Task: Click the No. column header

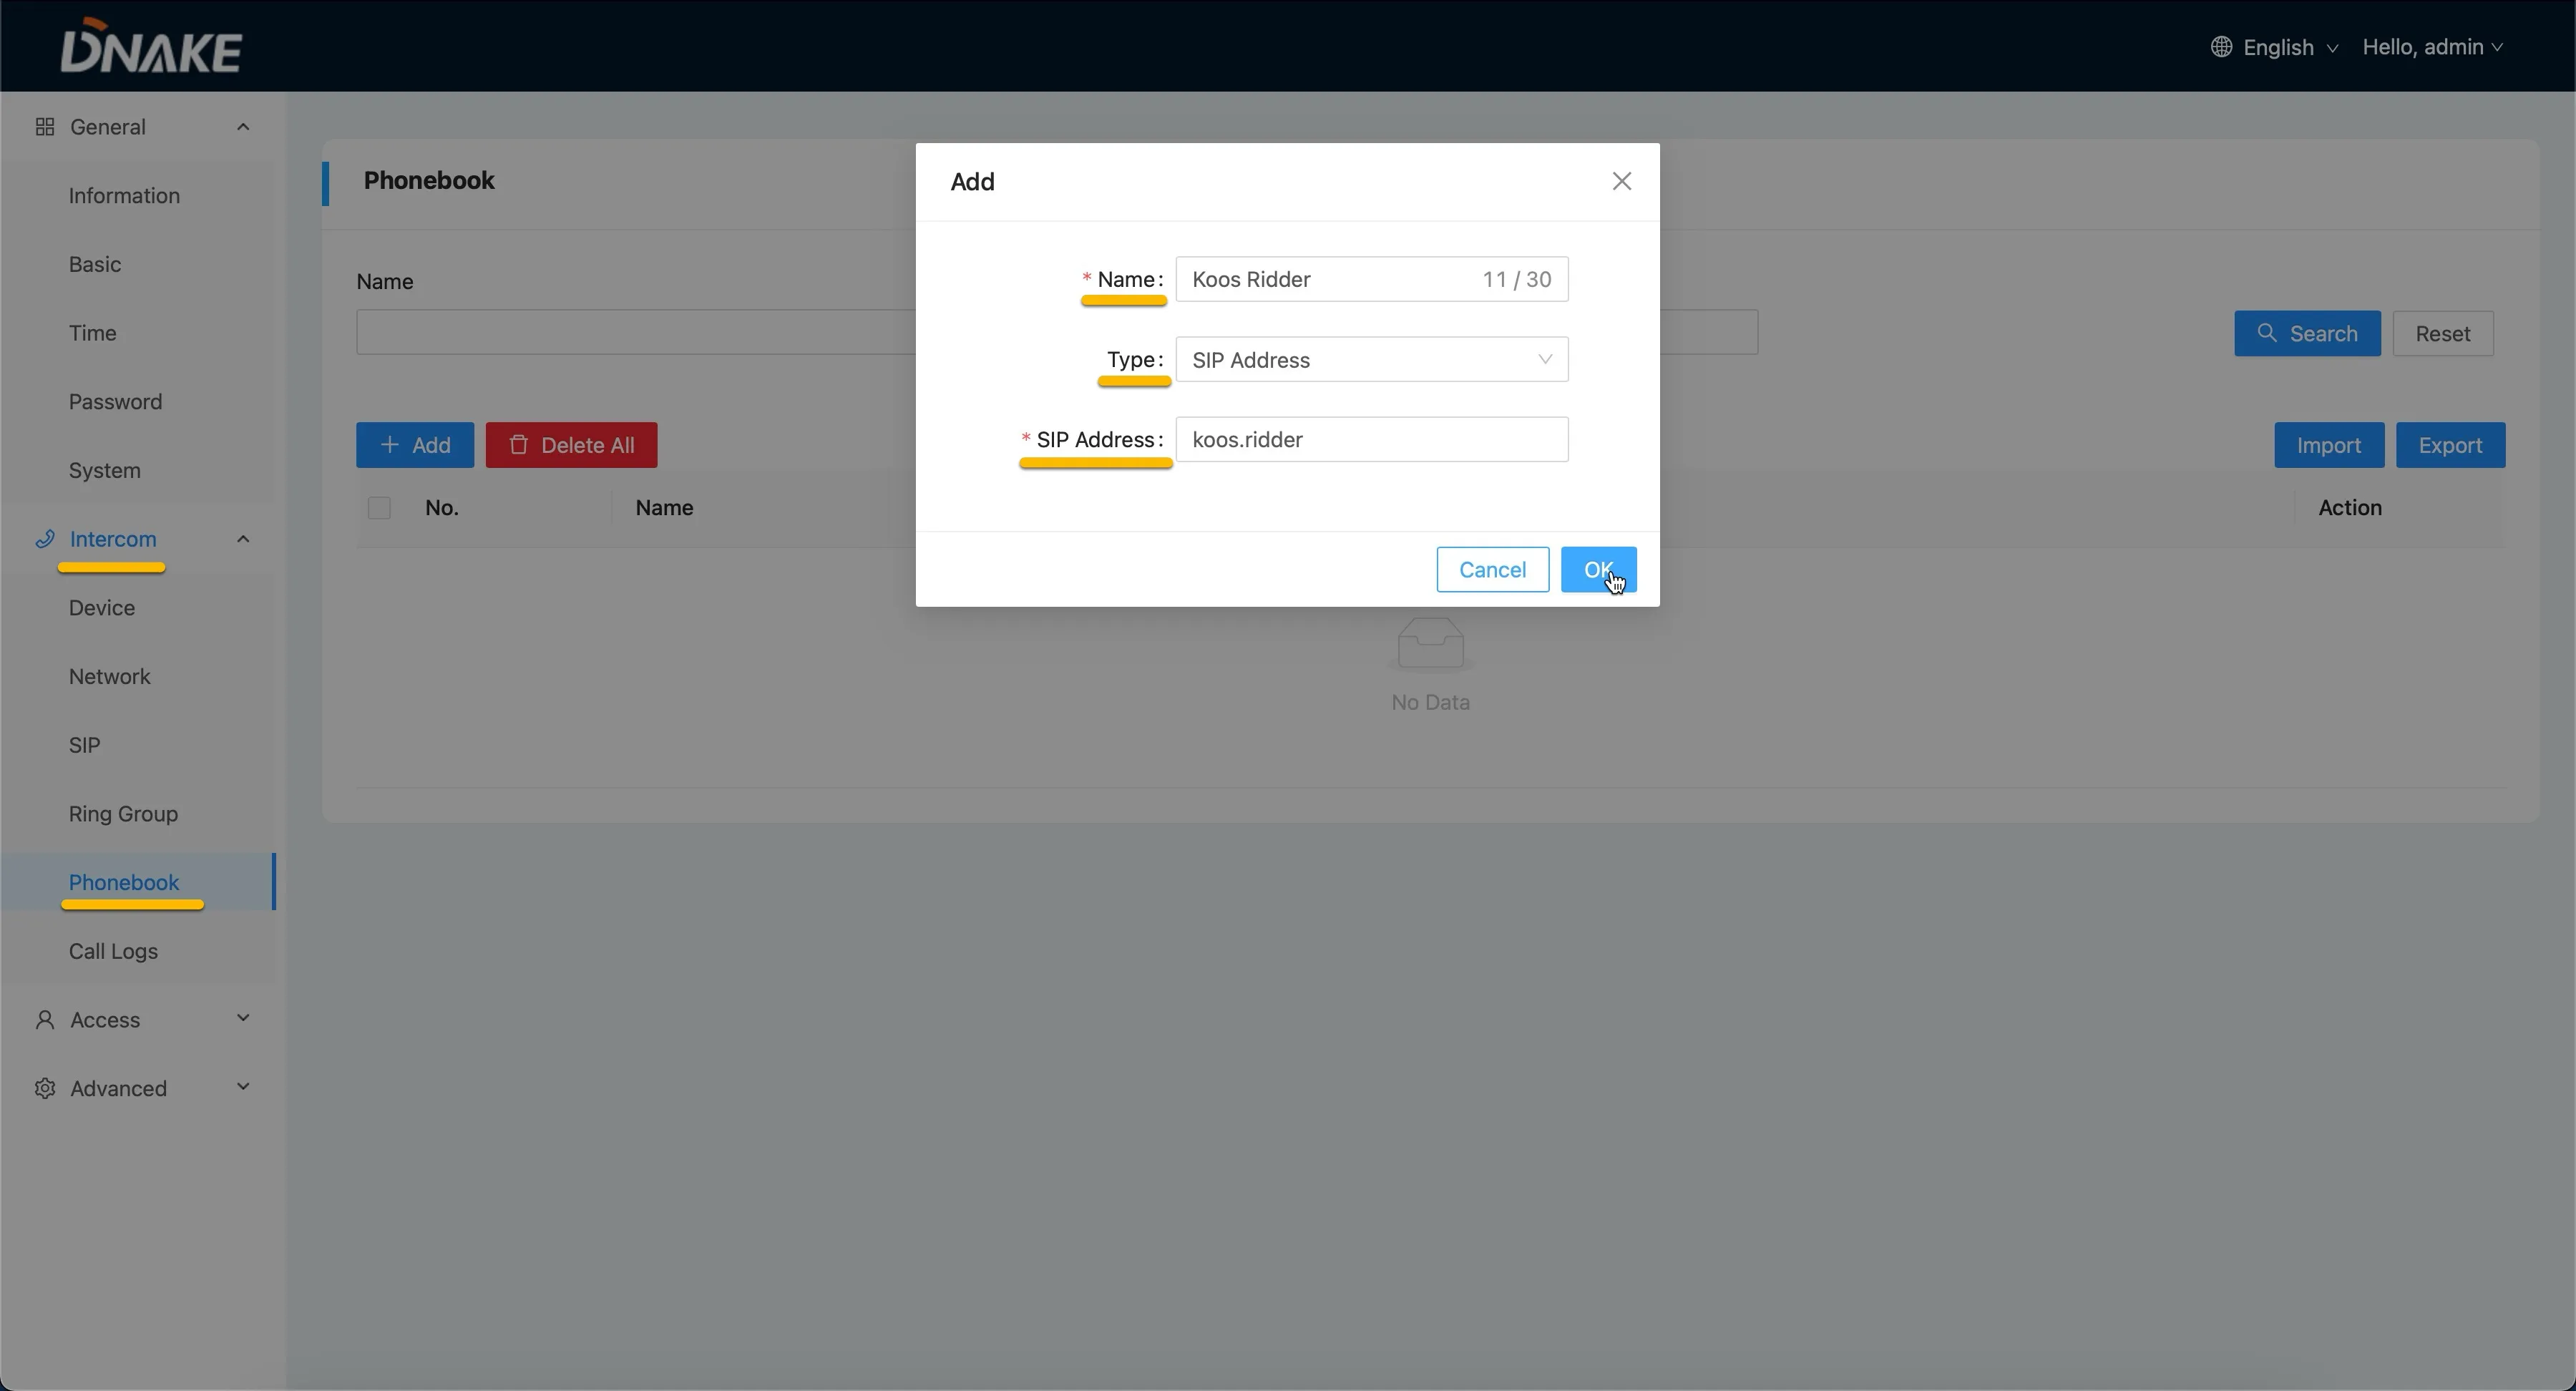Action: click(442, 508)
